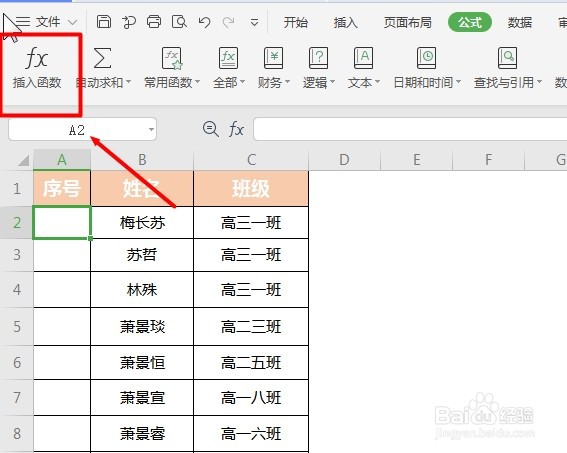The width and height of the screenshot is (567, 453).
Task: Expand the 文件 dropdown chevron
Action: (73, 22)
